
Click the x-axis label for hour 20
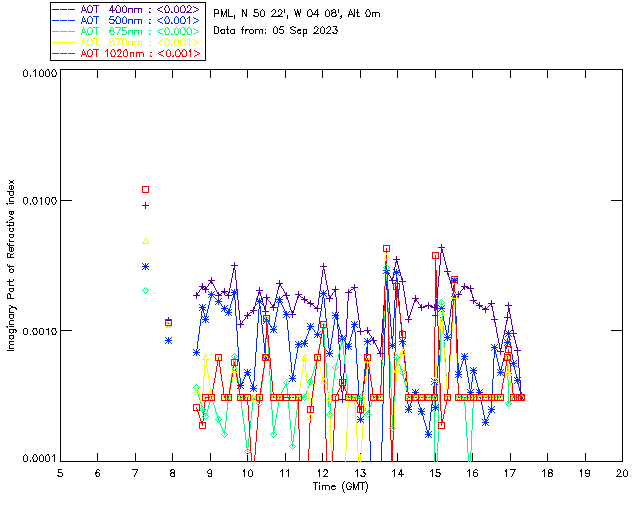(622, 473)
